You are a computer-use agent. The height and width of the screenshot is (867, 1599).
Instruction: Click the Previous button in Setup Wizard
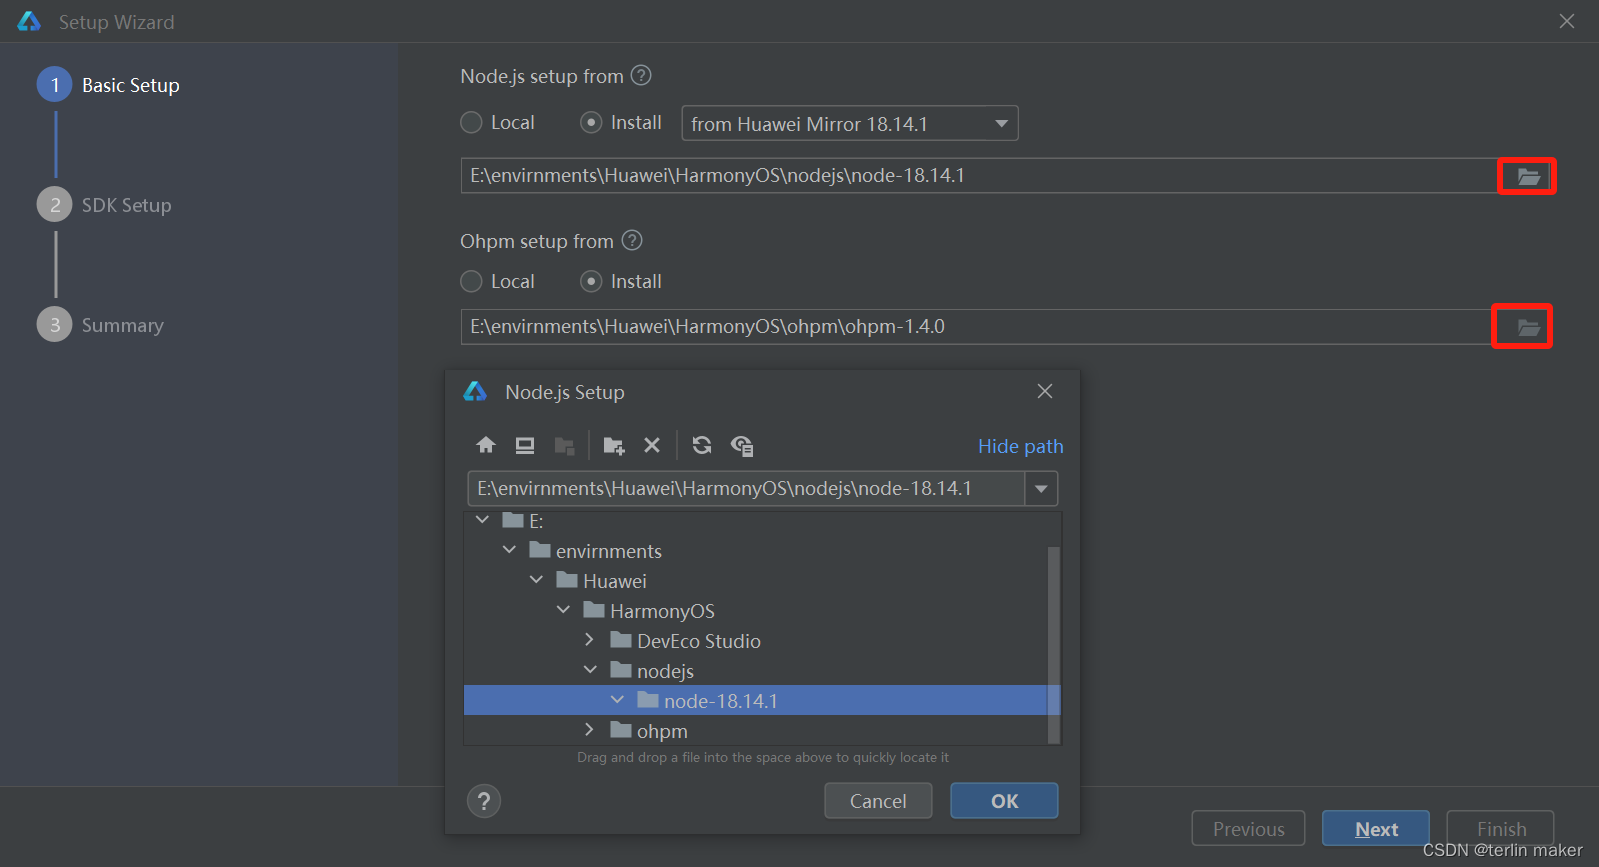tap(1249, 829)
